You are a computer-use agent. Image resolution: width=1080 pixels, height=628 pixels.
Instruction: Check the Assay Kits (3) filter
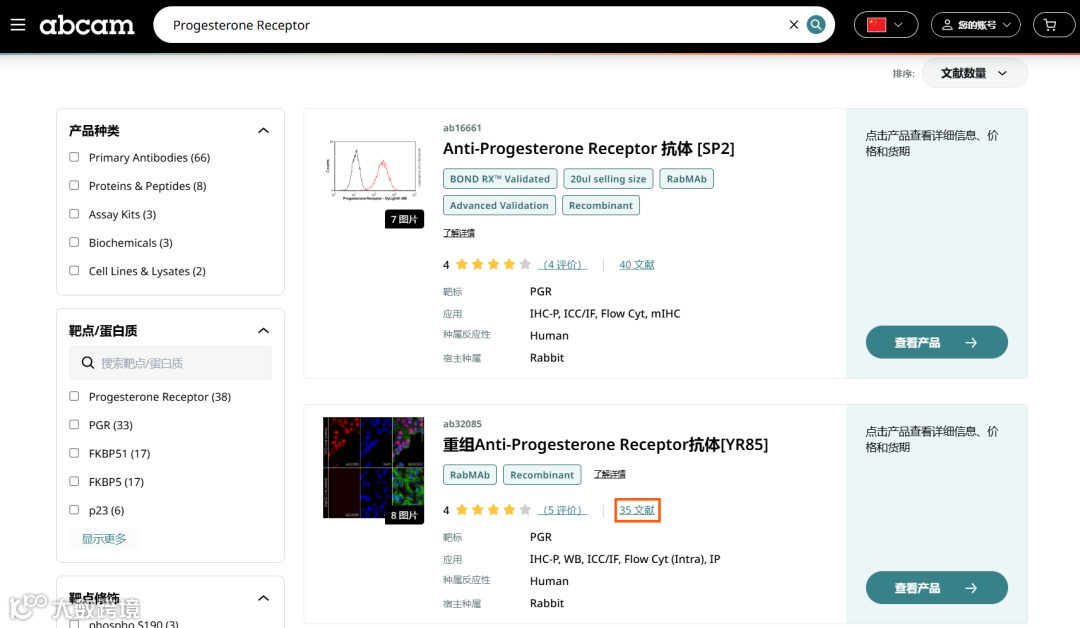pyautogui.click(x=74, y=214)
